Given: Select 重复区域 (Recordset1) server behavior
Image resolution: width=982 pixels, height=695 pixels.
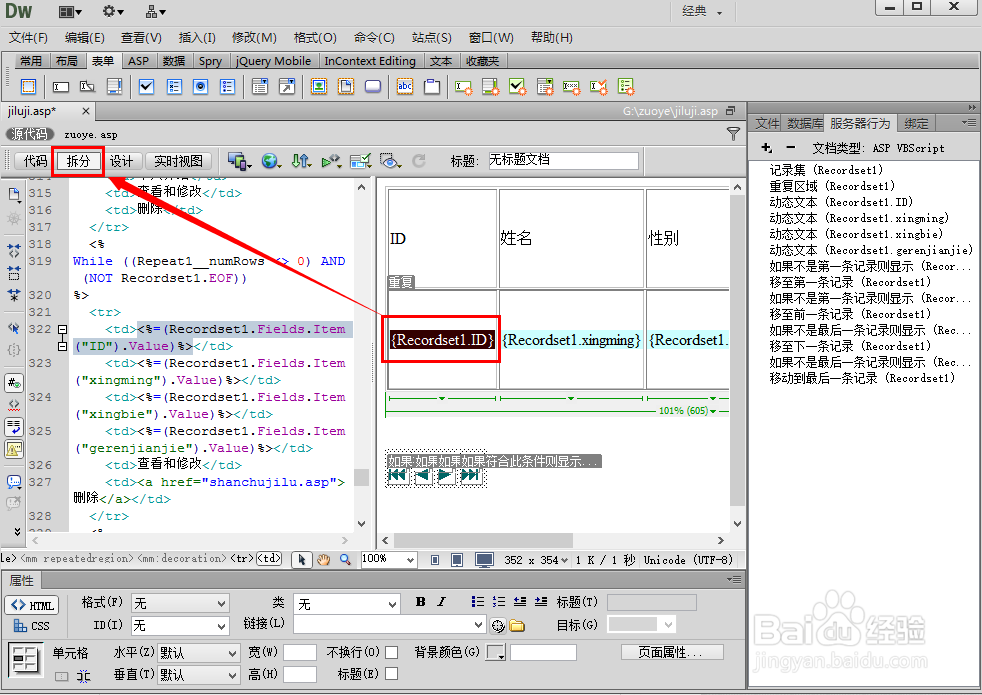Looking at the screenshot, I should [x=832, y=186].
